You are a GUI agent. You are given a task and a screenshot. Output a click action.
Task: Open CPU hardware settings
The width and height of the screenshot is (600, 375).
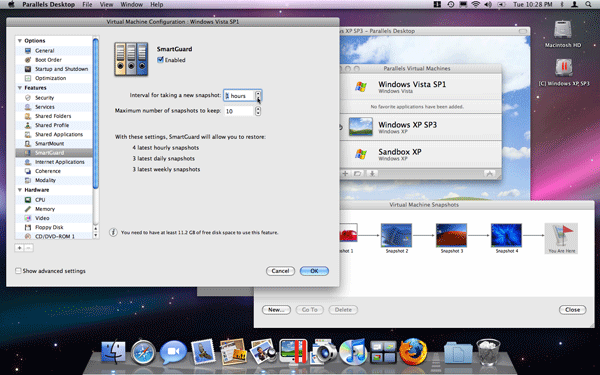pos(54,200)
